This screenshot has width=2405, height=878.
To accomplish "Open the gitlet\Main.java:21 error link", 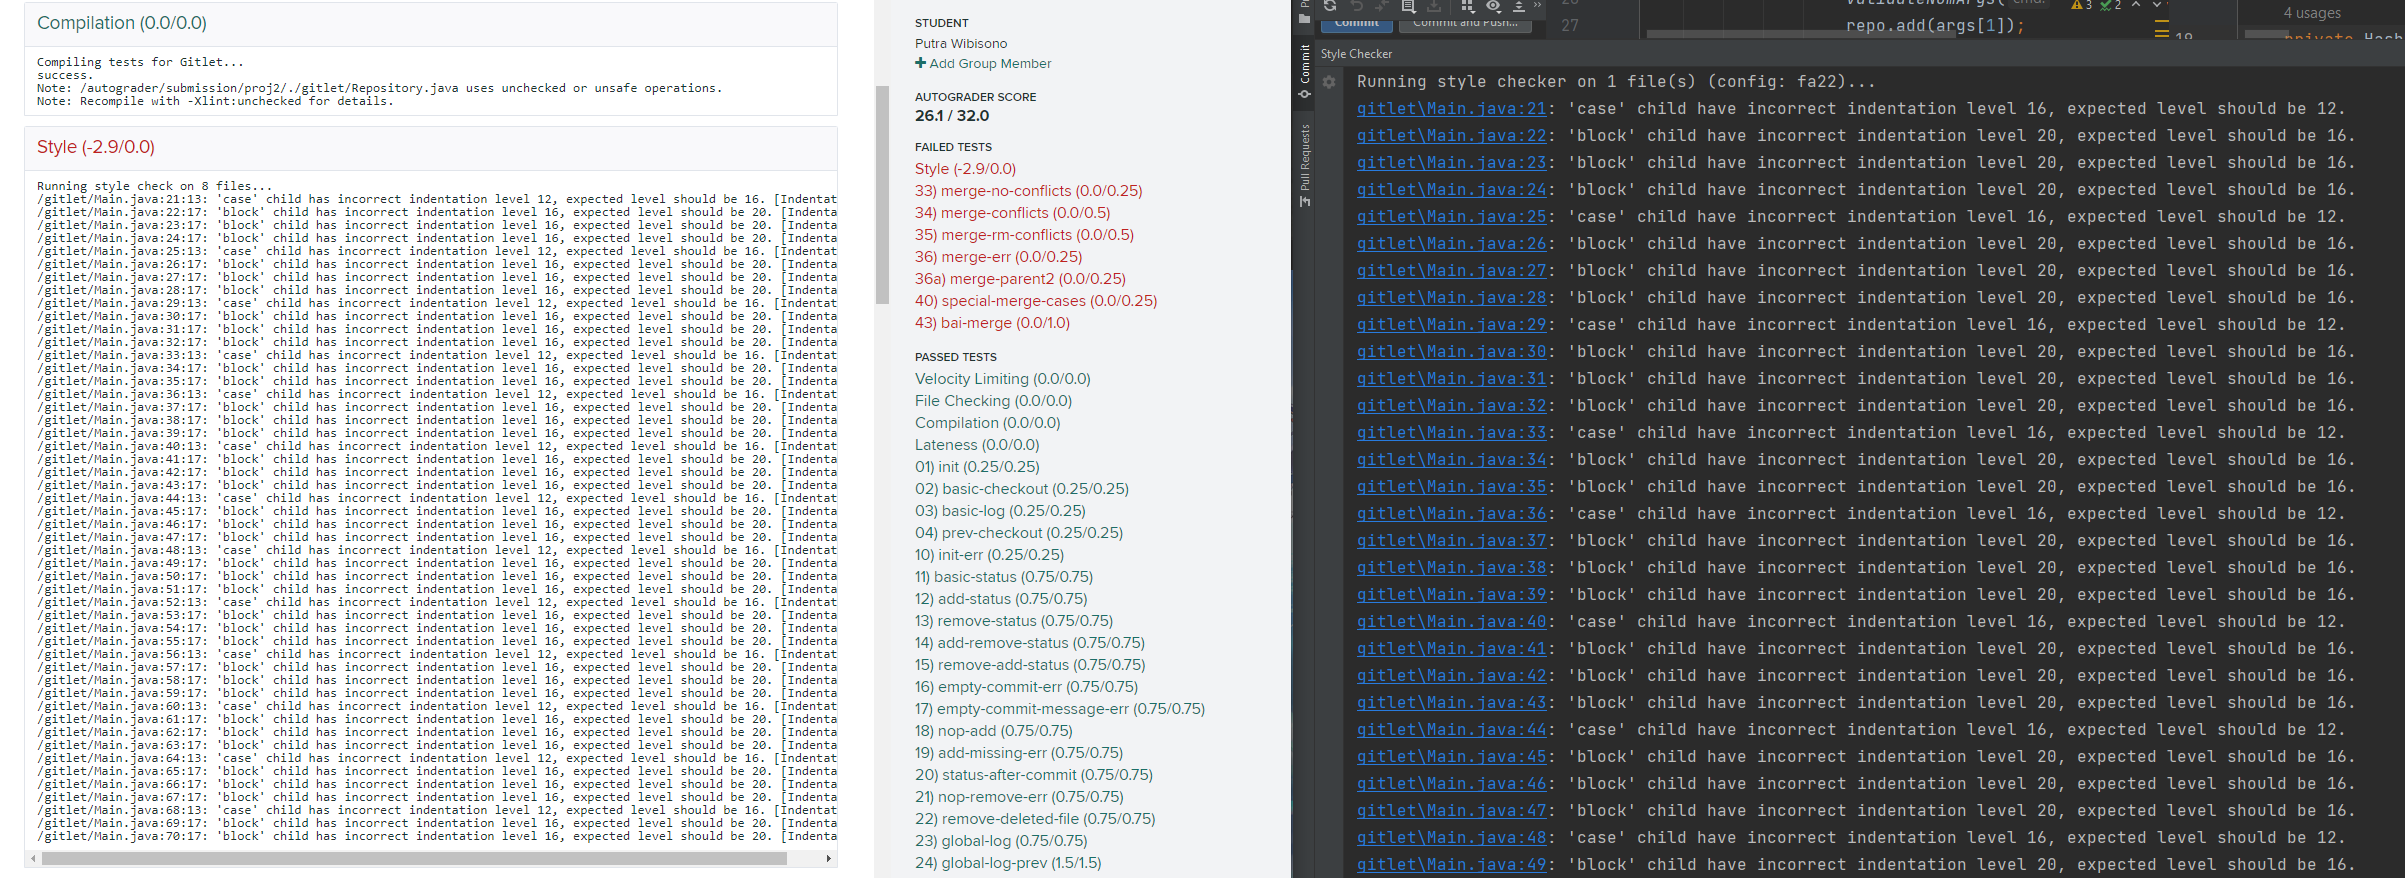I will click(1451, 109).
